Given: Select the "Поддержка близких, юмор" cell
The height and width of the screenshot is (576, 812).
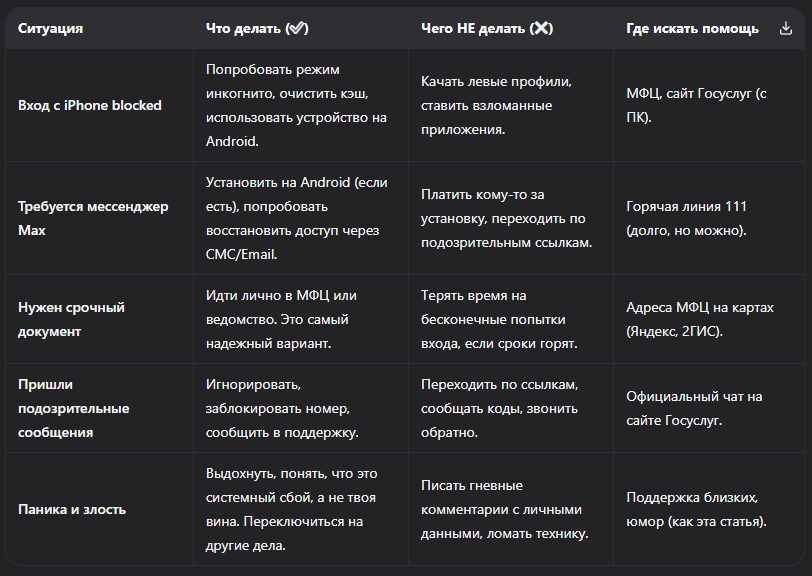Looking at the screenshot, I should (696, 509).
